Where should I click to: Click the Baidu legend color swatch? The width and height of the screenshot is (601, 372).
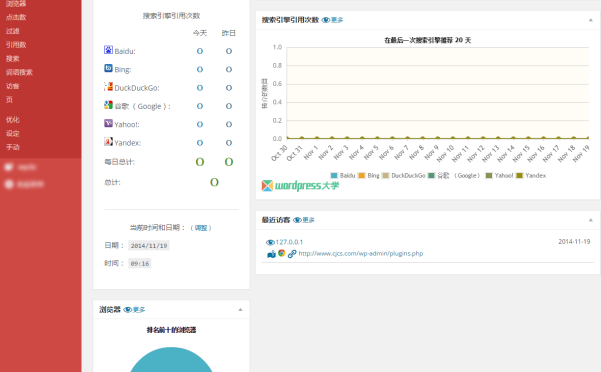(334, 175)
